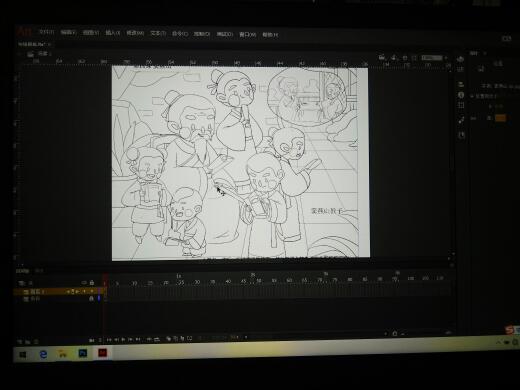520x390 pixels.
Task: Toggle the Onion Skin icon
Action: (x=168, y=339)
